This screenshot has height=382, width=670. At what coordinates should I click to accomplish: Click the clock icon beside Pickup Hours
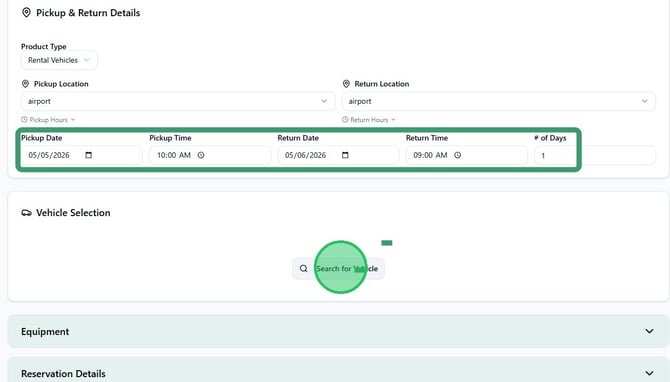pyautogui.click(x=24, y=120)
